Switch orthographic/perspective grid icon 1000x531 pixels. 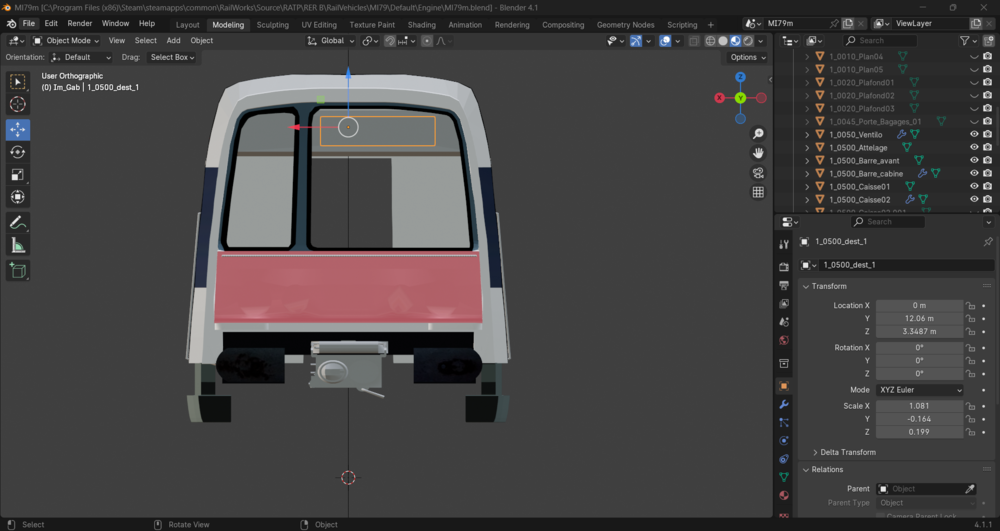758,192
